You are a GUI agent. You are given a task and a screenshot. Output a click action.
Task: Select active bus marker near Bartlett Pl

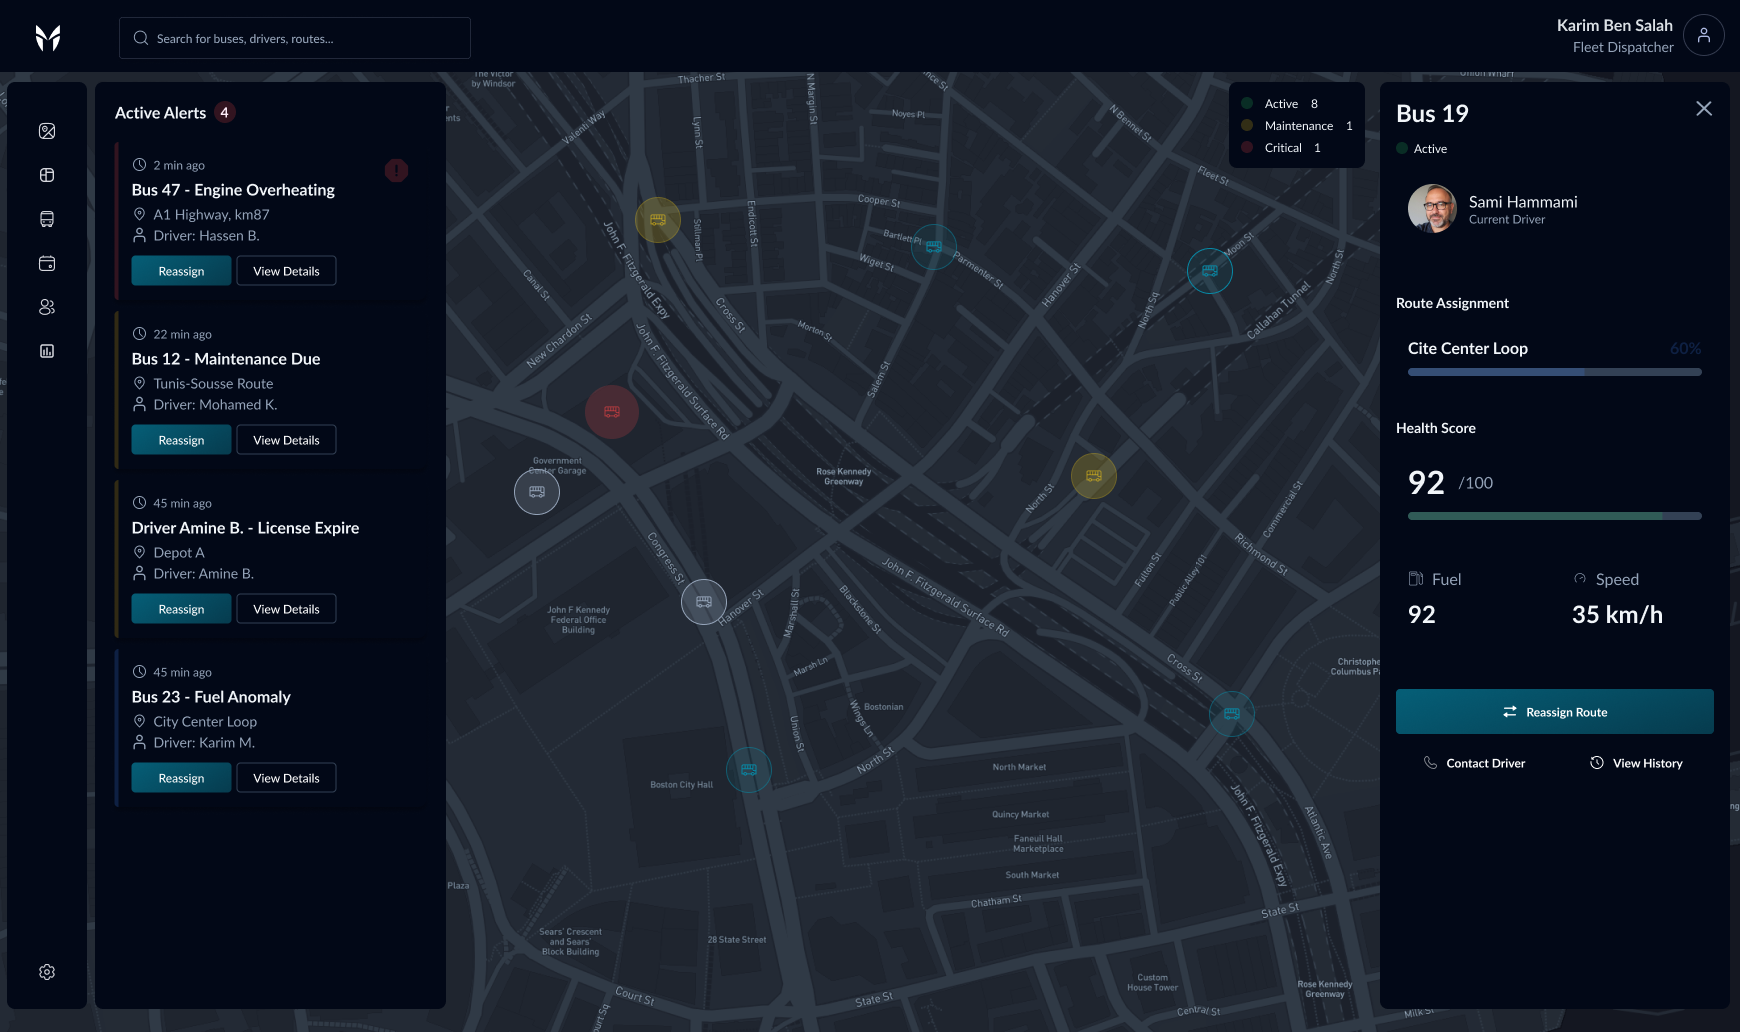click(x=934, y=247)
